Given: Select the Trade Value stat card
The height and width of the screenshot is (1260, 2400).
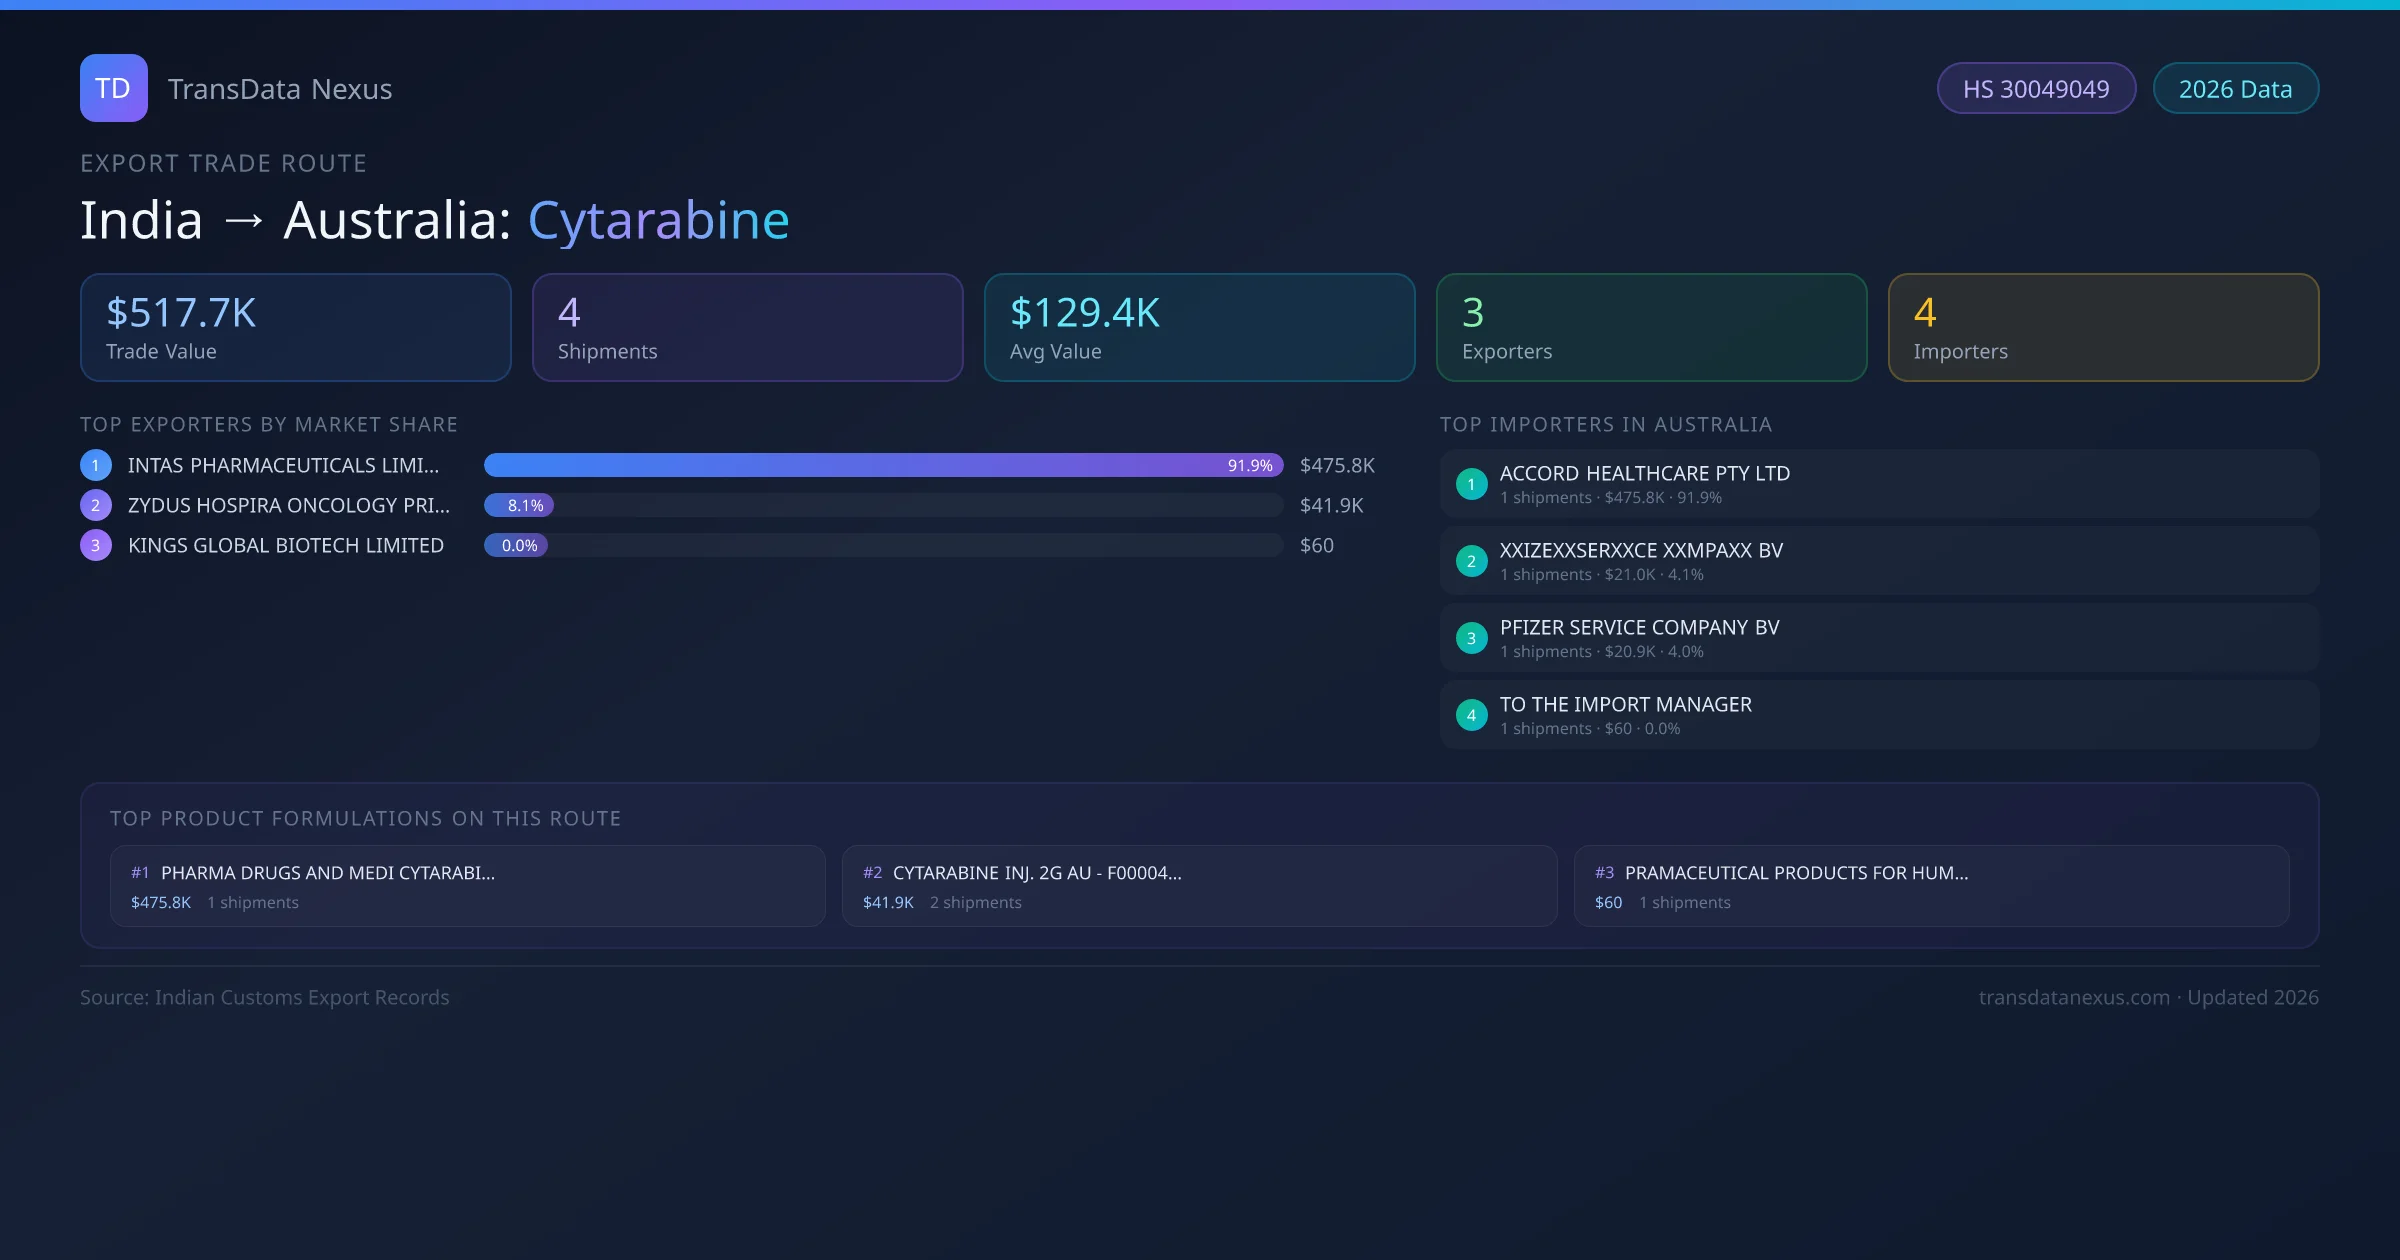Looking at the screenshot, I should [x=295, y=327].
